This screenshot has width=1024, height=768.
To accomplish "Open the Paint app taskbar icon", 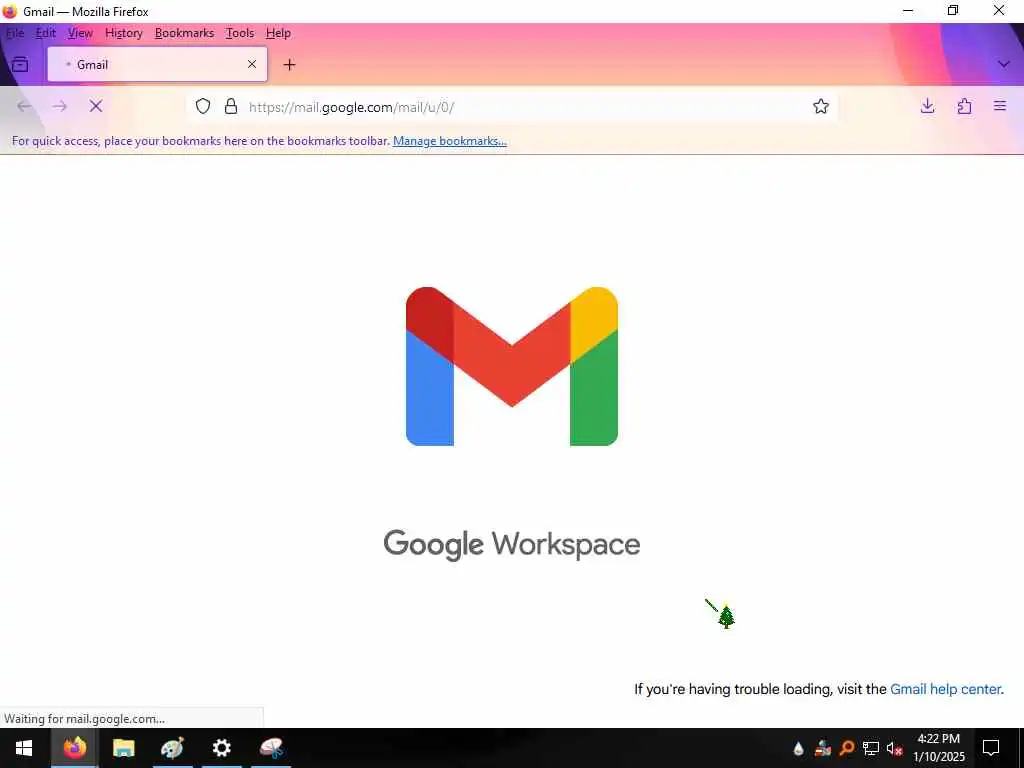I will pos(172,748).
